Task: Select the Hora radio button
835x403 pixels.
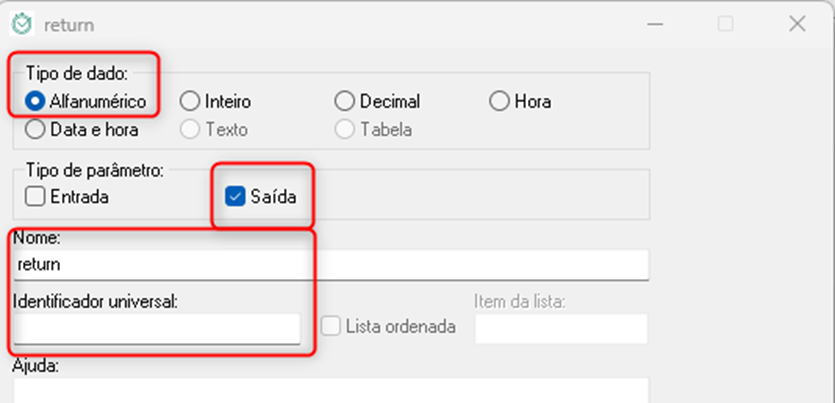Action: click(499, 101)
